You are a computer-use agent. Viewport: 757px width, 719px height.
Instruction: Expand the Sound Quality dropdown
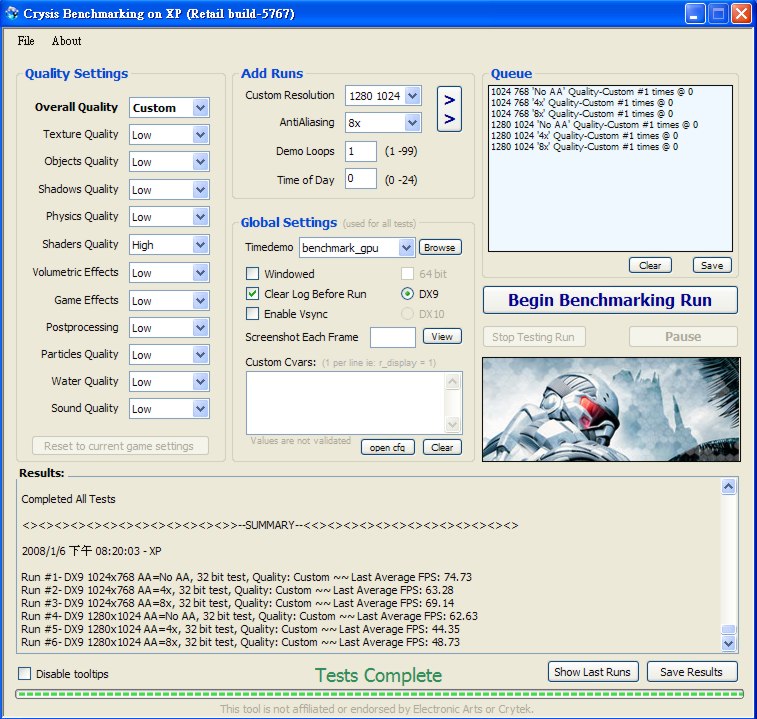point(200,409)
